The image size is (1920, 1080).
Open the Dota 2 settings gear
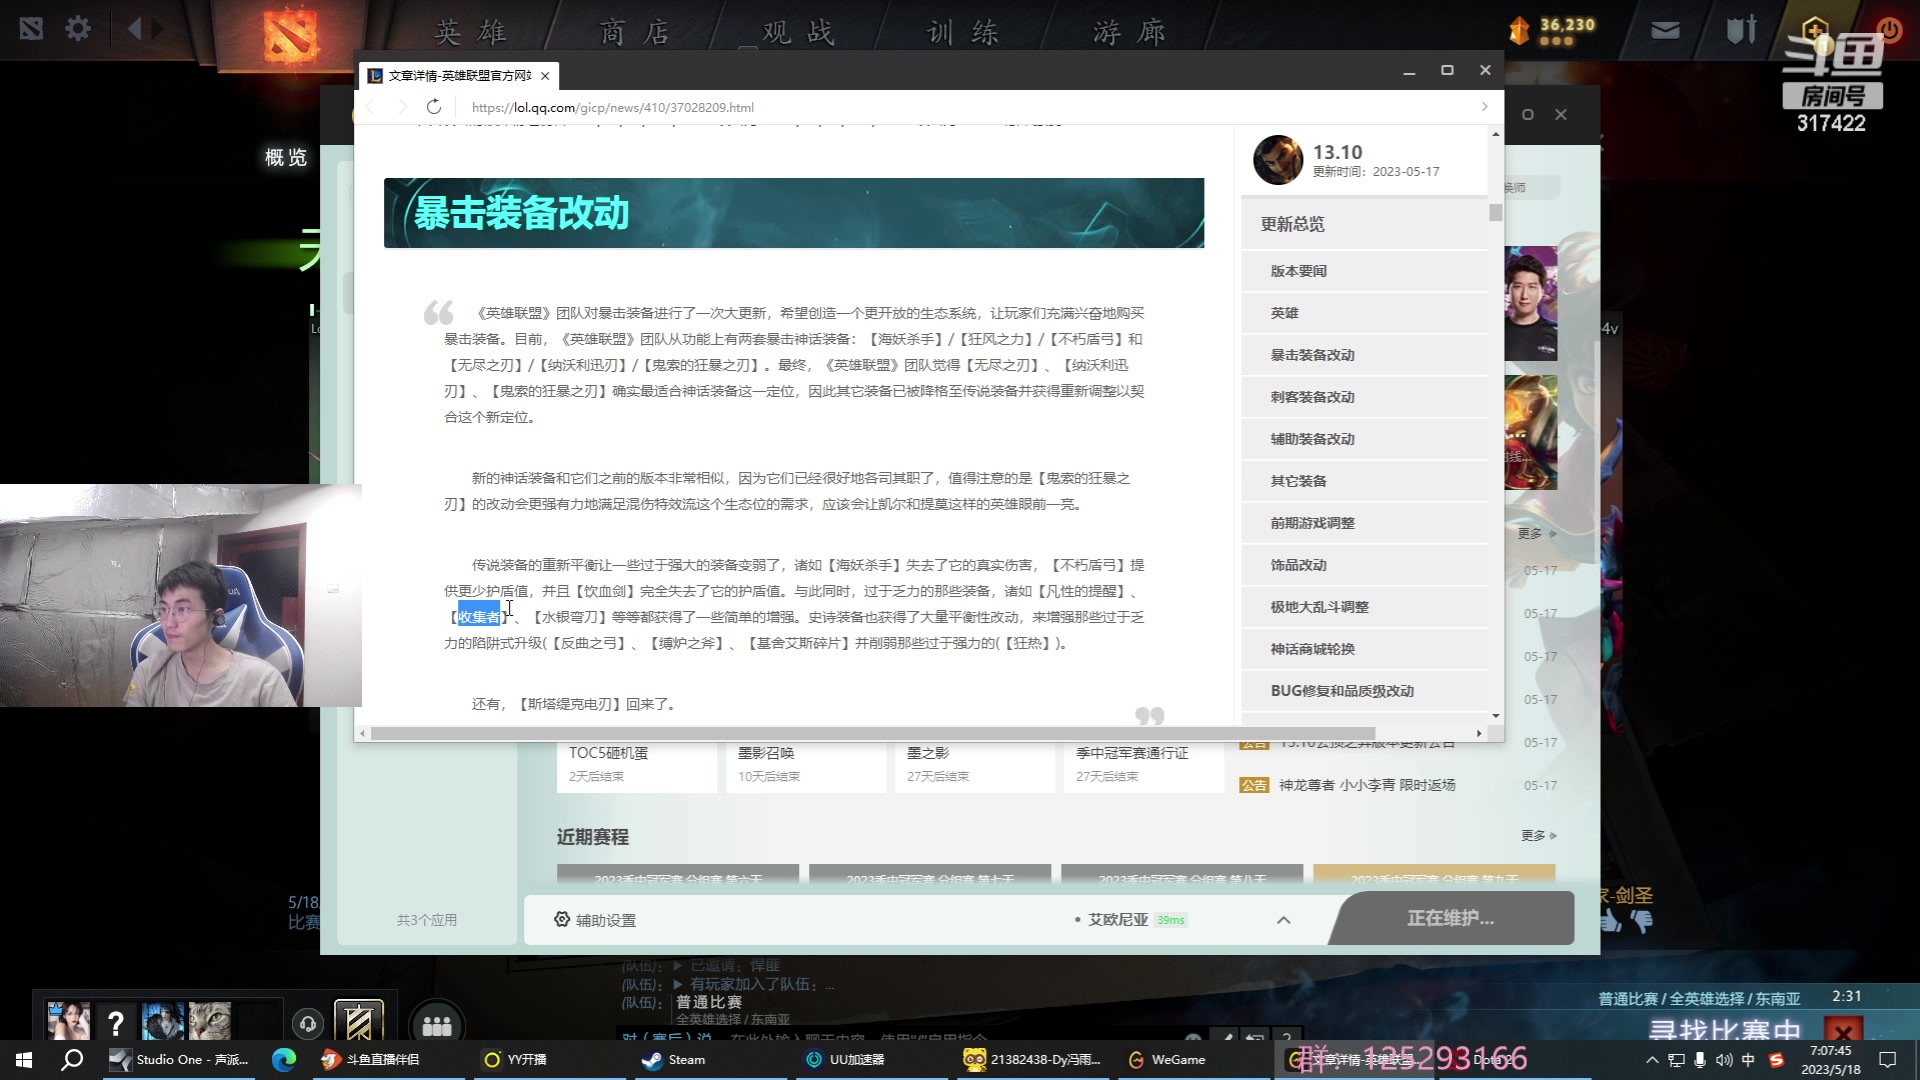(78, 28)
